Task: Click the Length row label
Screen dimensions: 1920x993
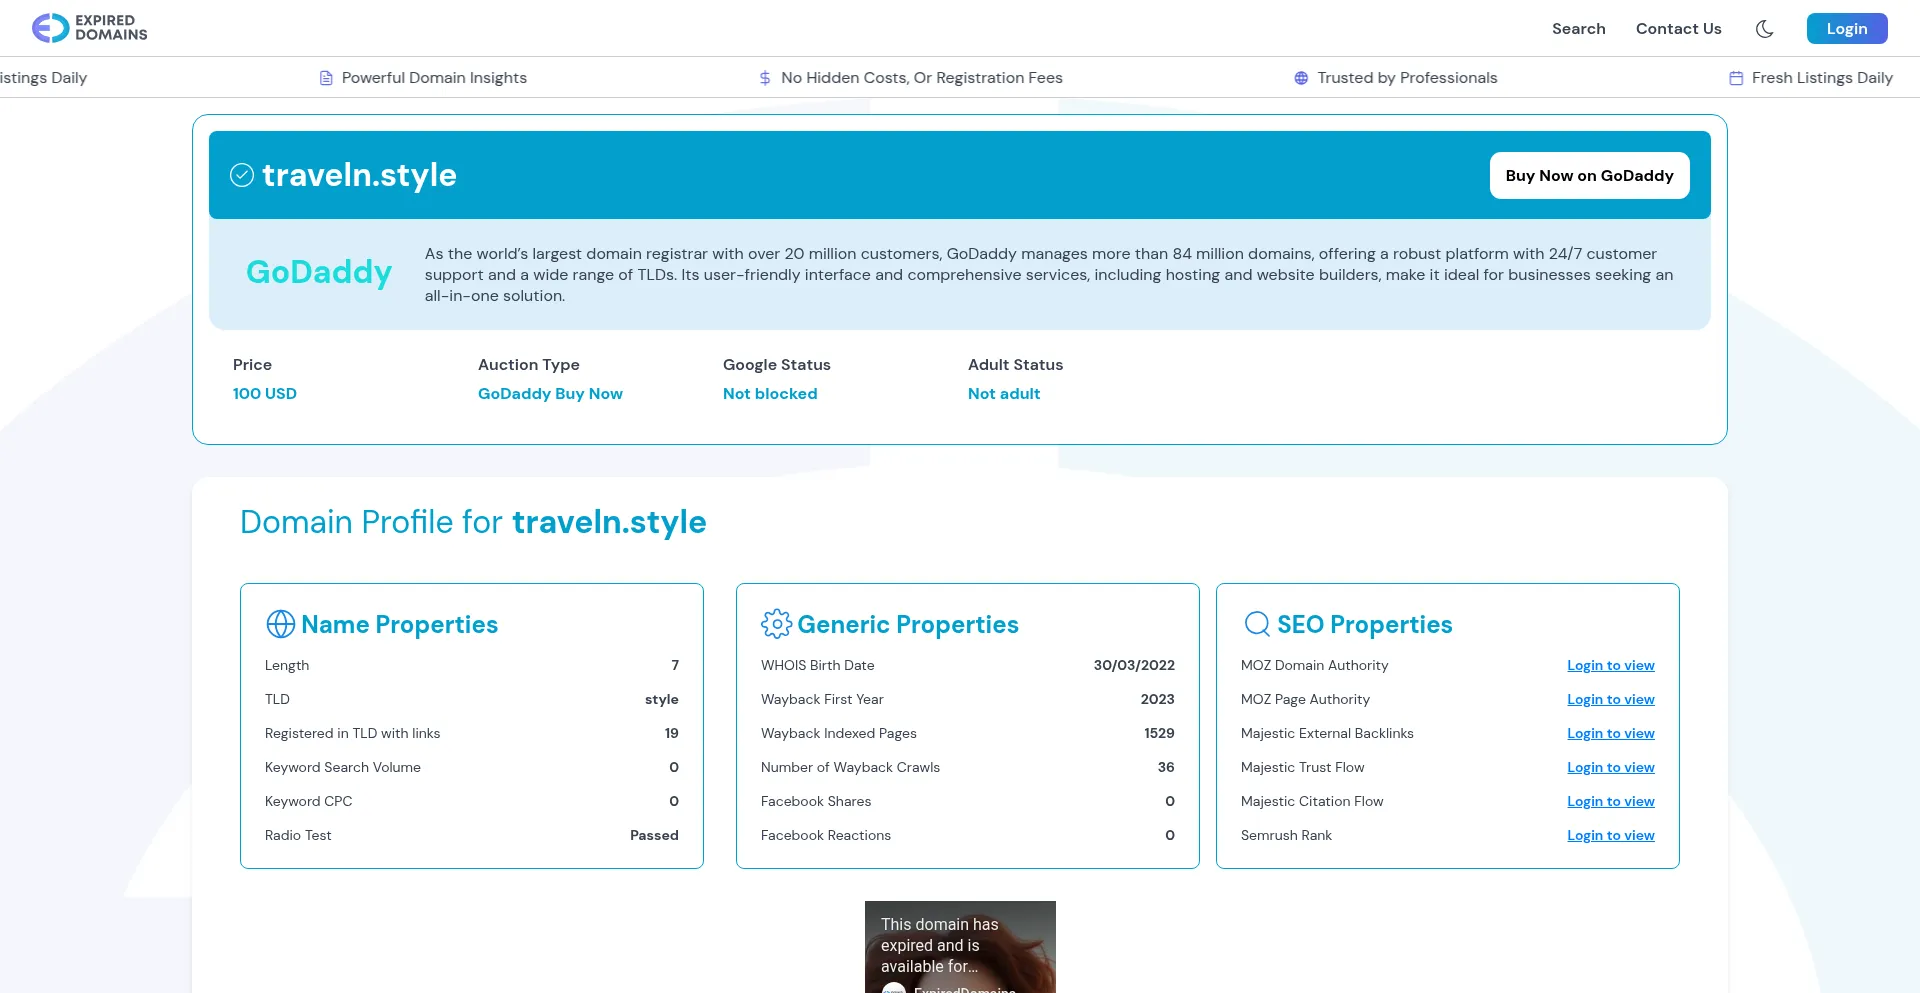Action: pos(287,665)
